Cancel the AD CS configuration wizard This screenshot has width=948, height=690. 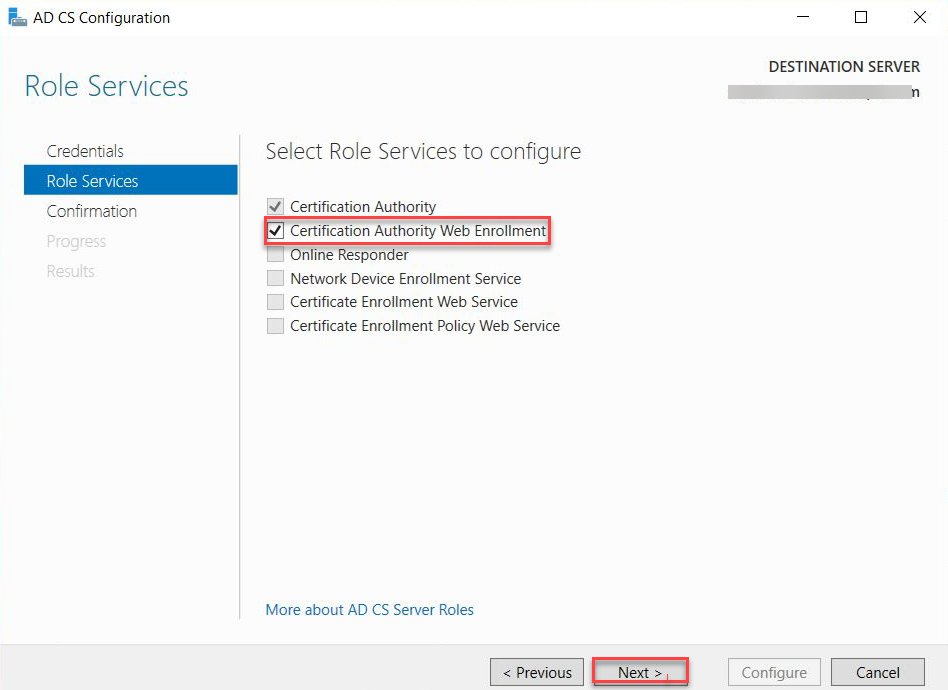877,672
